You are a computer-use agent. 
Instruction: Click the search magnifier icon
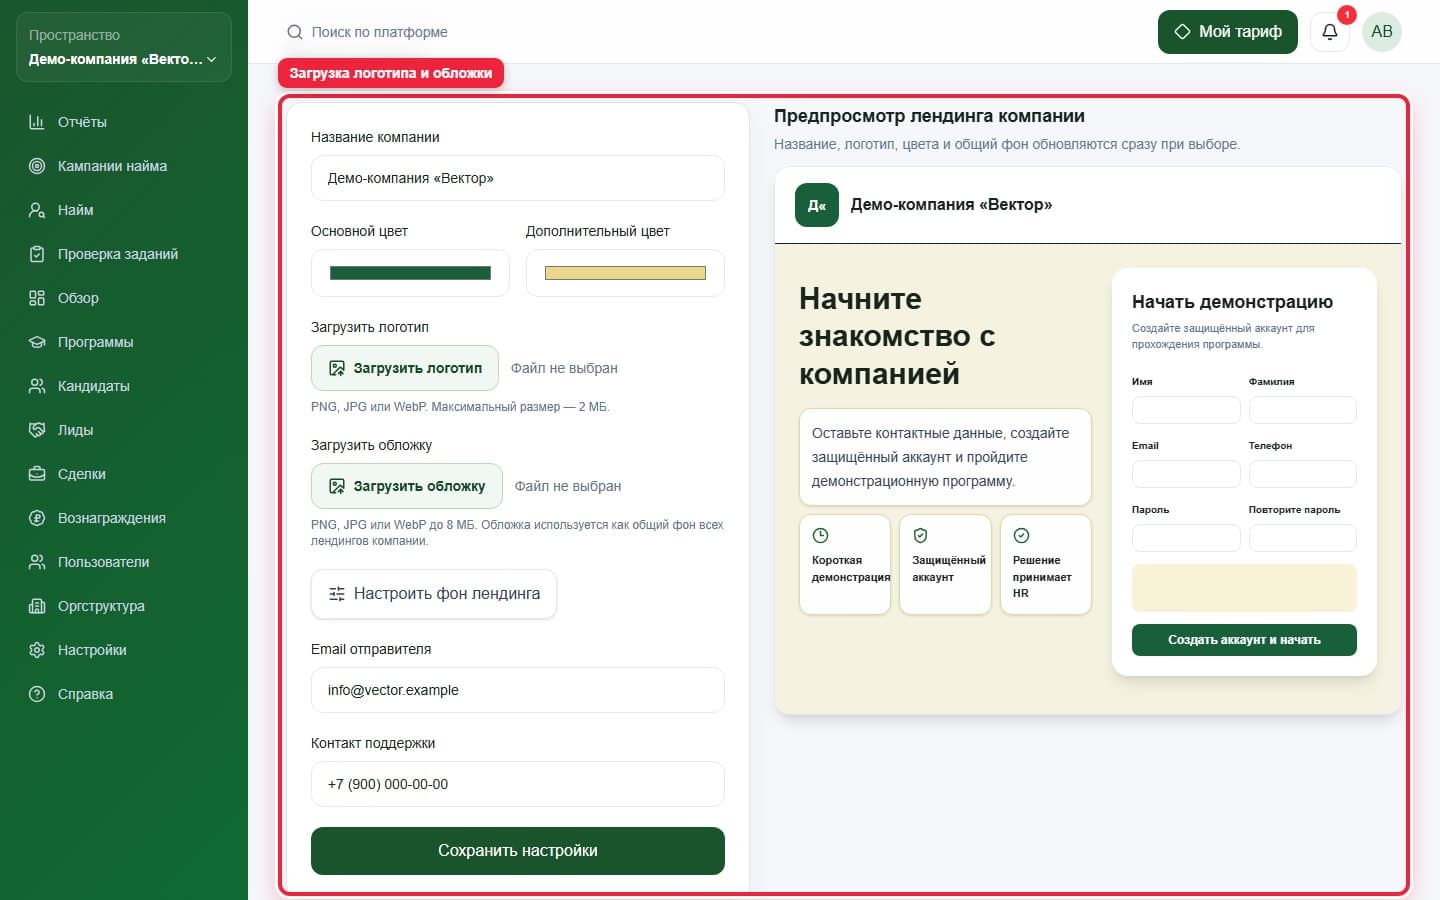(x=295, y=32)
